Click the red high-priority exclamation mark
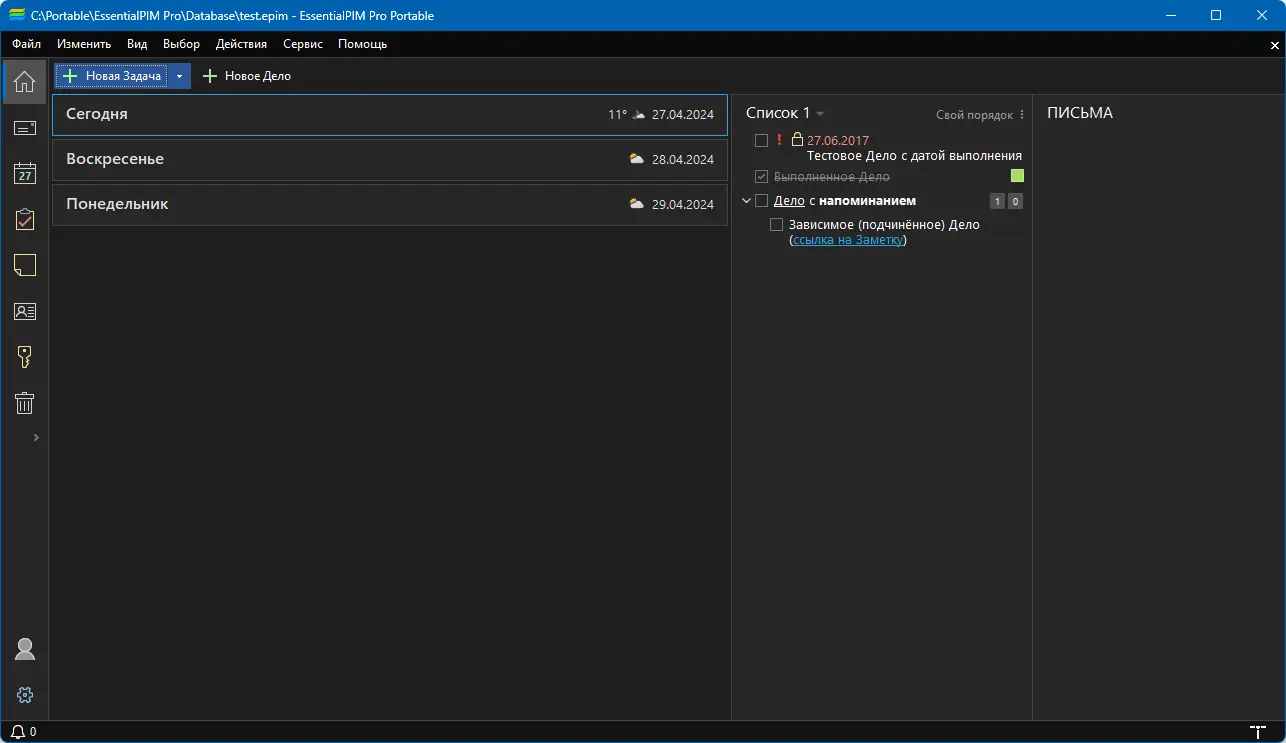The width and height of the screenshot is (1286, 743). (779, 140)
